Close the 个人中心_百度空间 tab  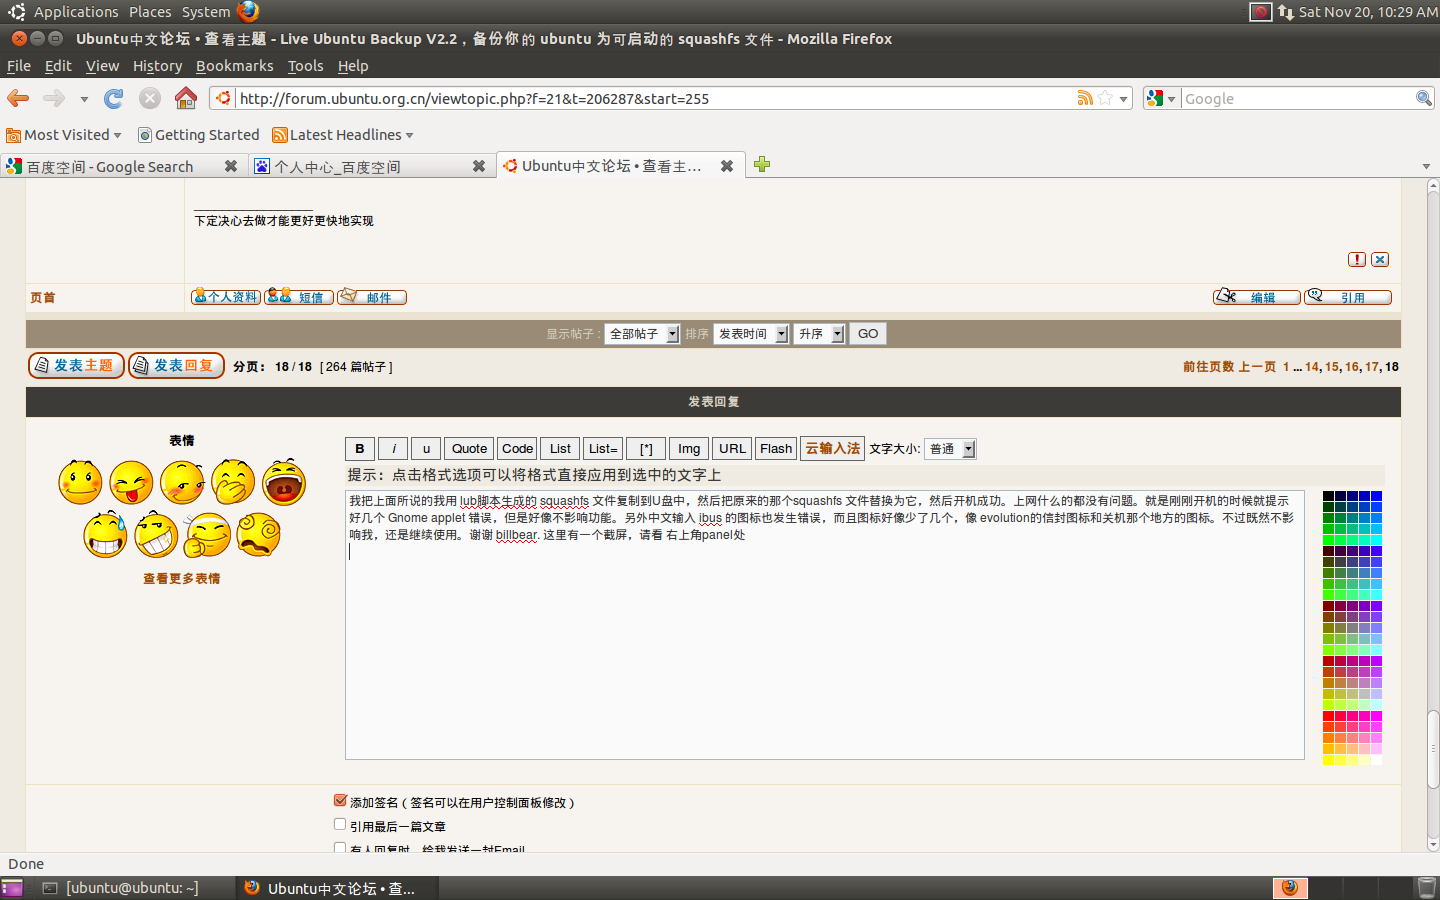click(479, 166)
